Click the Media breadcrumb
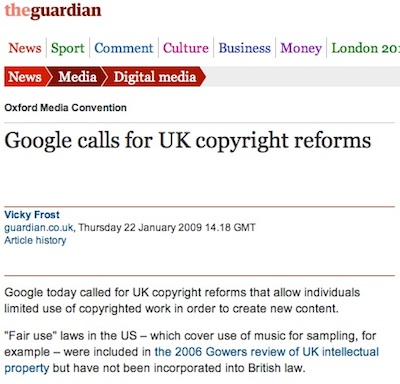Image resolution: width=400 pixels, height=384 pixels. point(77,77)
